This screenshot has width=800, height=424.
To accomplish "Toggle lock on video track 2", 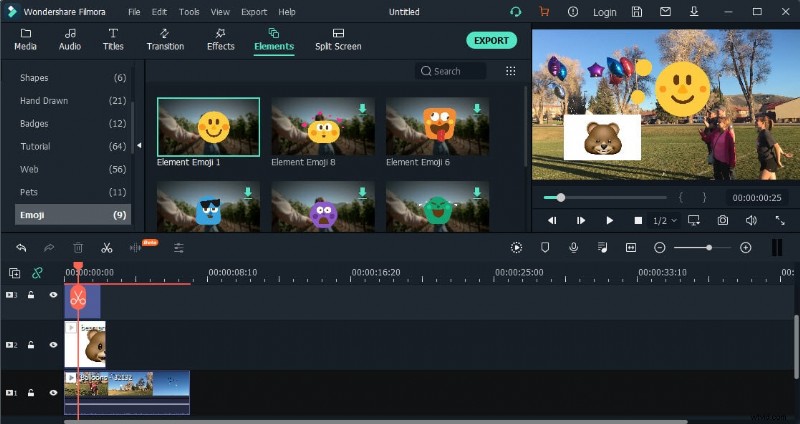I will tap(31, 344).
